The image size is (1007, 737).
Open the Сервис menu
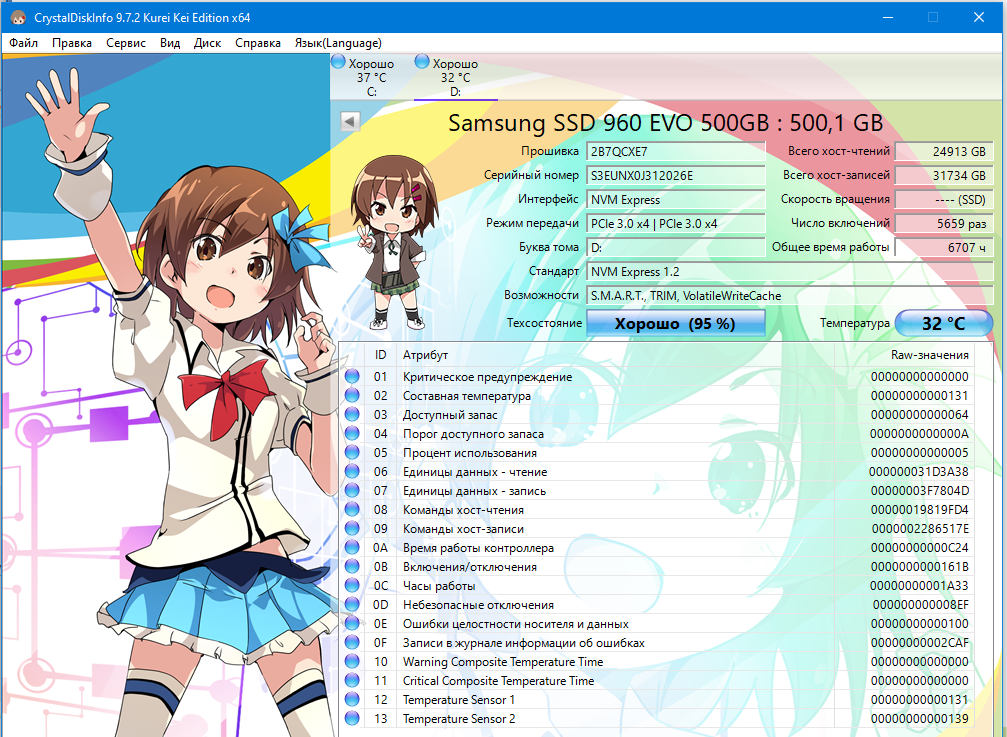(x=126, y=43)
